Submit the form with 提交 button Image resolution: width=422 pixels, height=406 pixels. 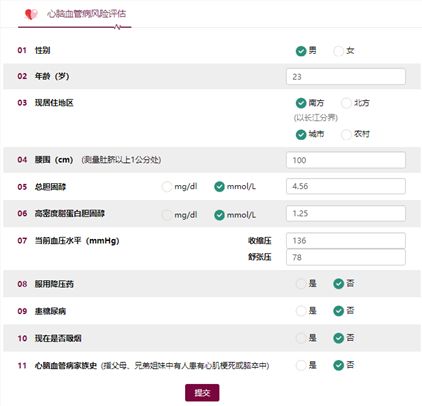click(x=202, y=393)
